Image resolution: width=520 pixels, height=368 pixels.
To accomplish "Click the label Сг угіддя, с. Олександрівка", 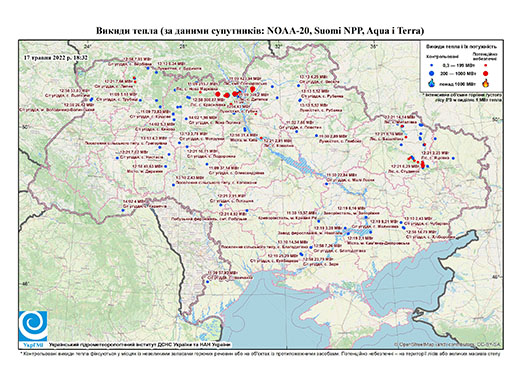I will [237, 173].
